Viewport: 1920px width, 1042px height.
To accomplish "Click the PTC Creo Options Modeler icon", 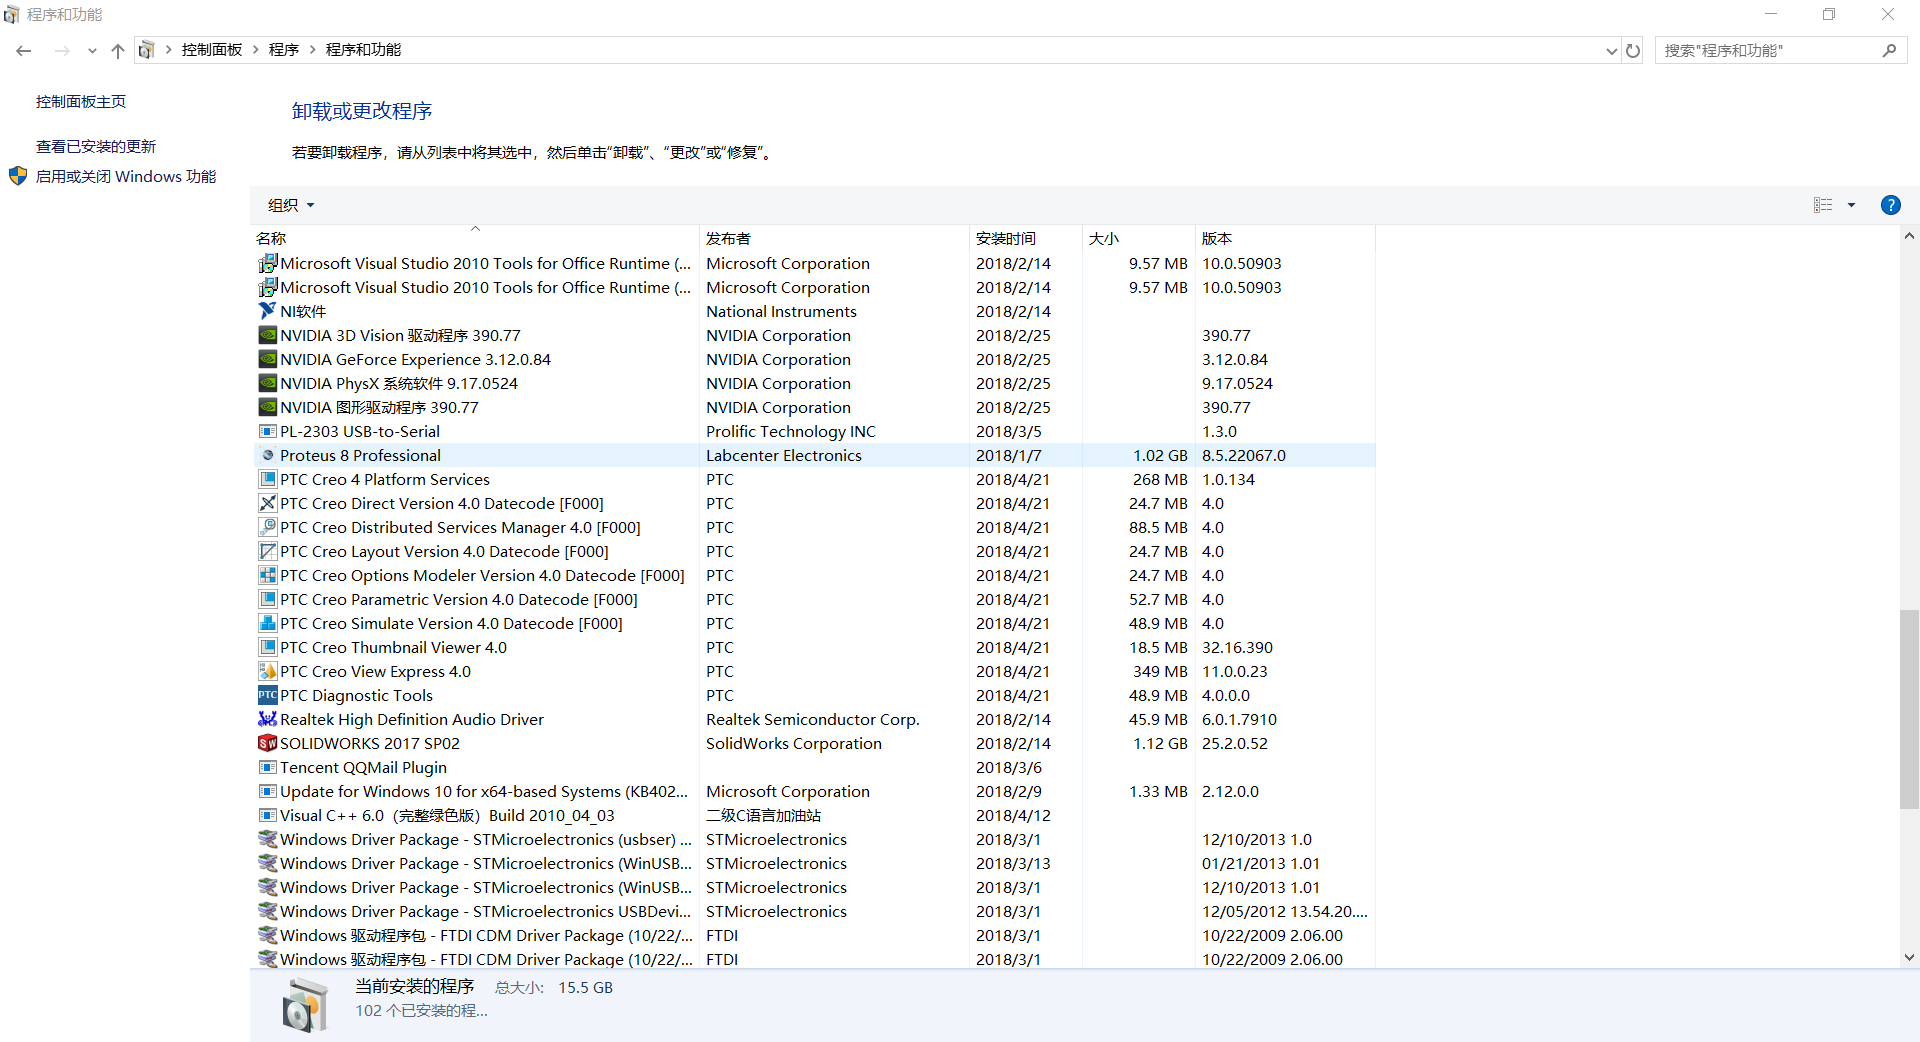I will (267, 575).
